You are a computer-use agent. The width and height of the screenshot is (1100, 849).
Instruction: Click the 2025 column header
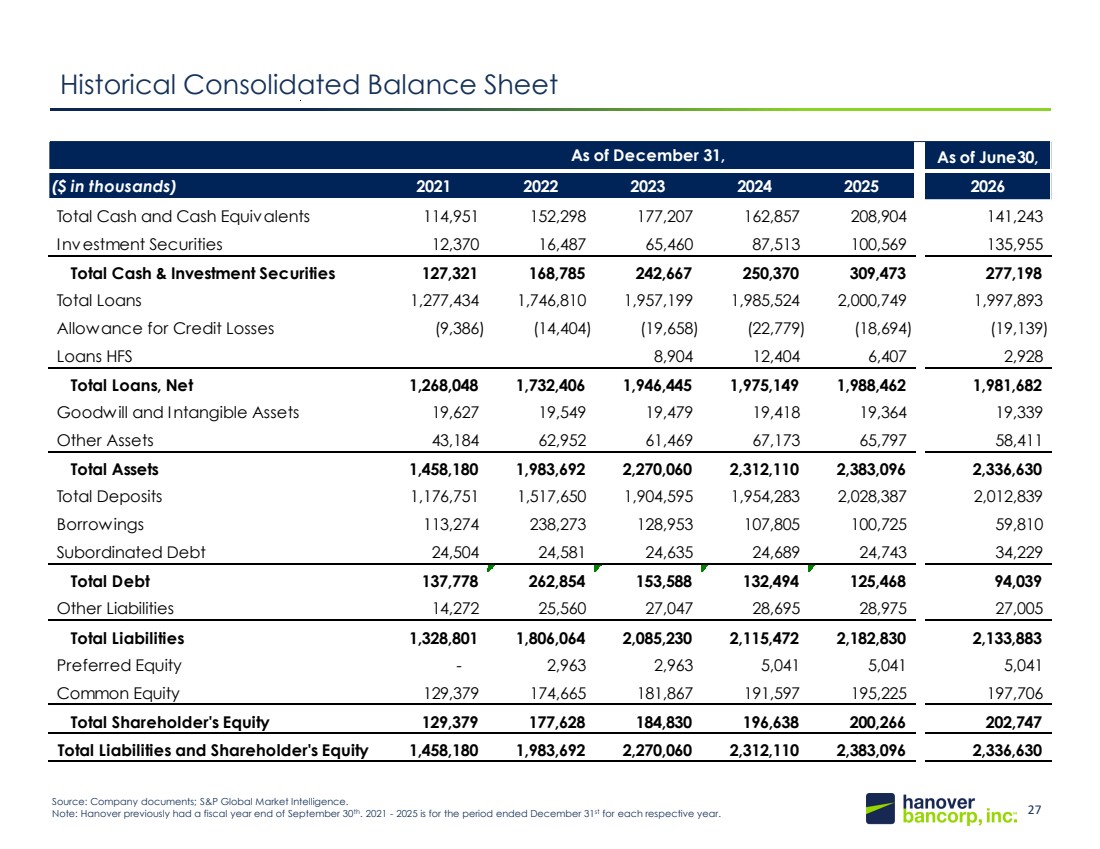tap(861, 187)
